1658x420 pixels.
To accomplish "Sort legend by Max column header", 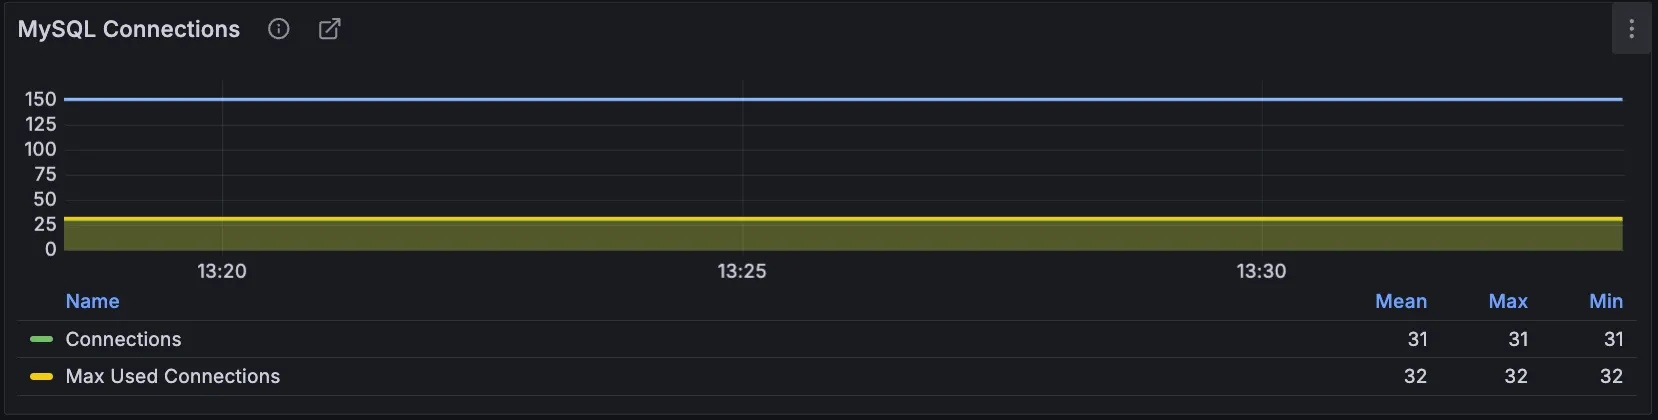I will (1508, 301).
